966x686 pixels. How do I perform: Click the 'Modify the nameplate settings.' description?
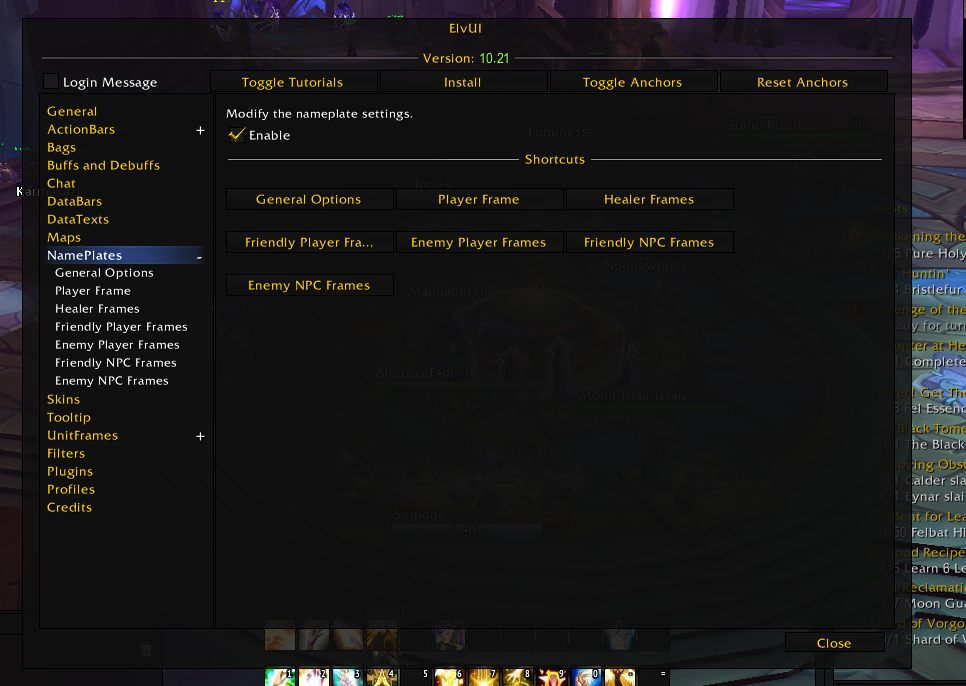click(319, 114)
